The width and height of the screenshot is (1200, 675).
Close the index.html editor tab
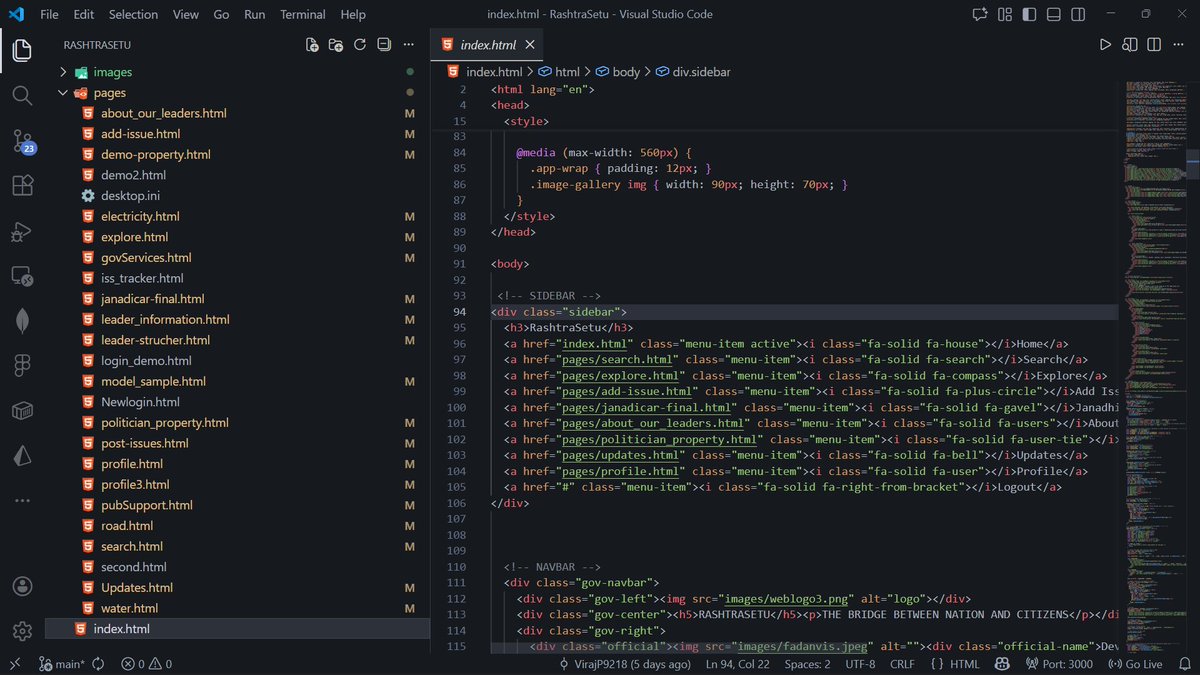click(530, 45)
